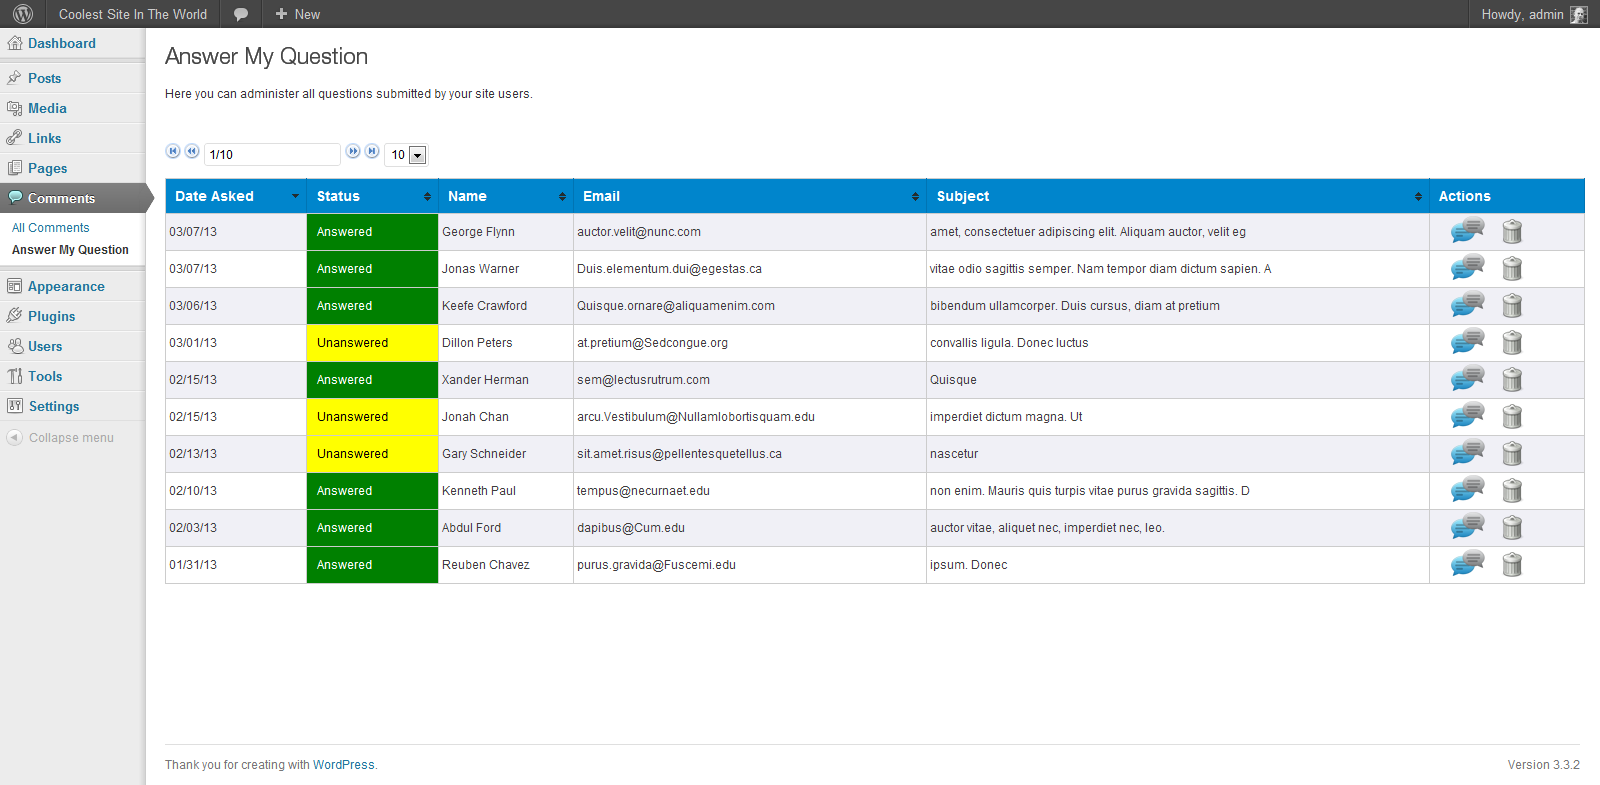Viewport: 1600px width, 785px height.
Task: Sort the table by the Status column
Action: pyautogui.click(x=373, y=196)
